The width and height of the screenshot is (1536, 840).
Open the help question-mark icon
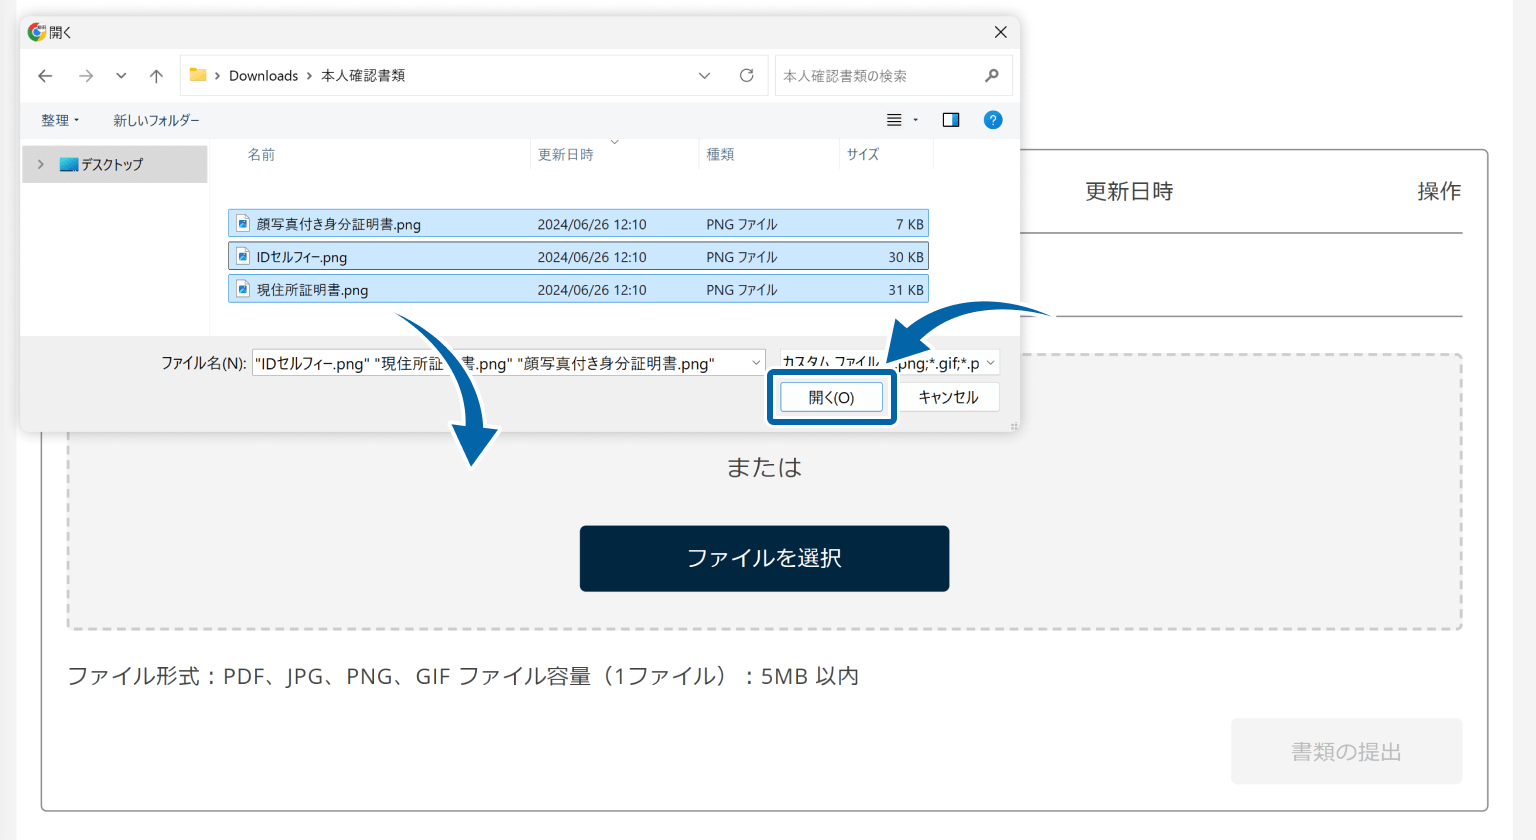[993, 120]
